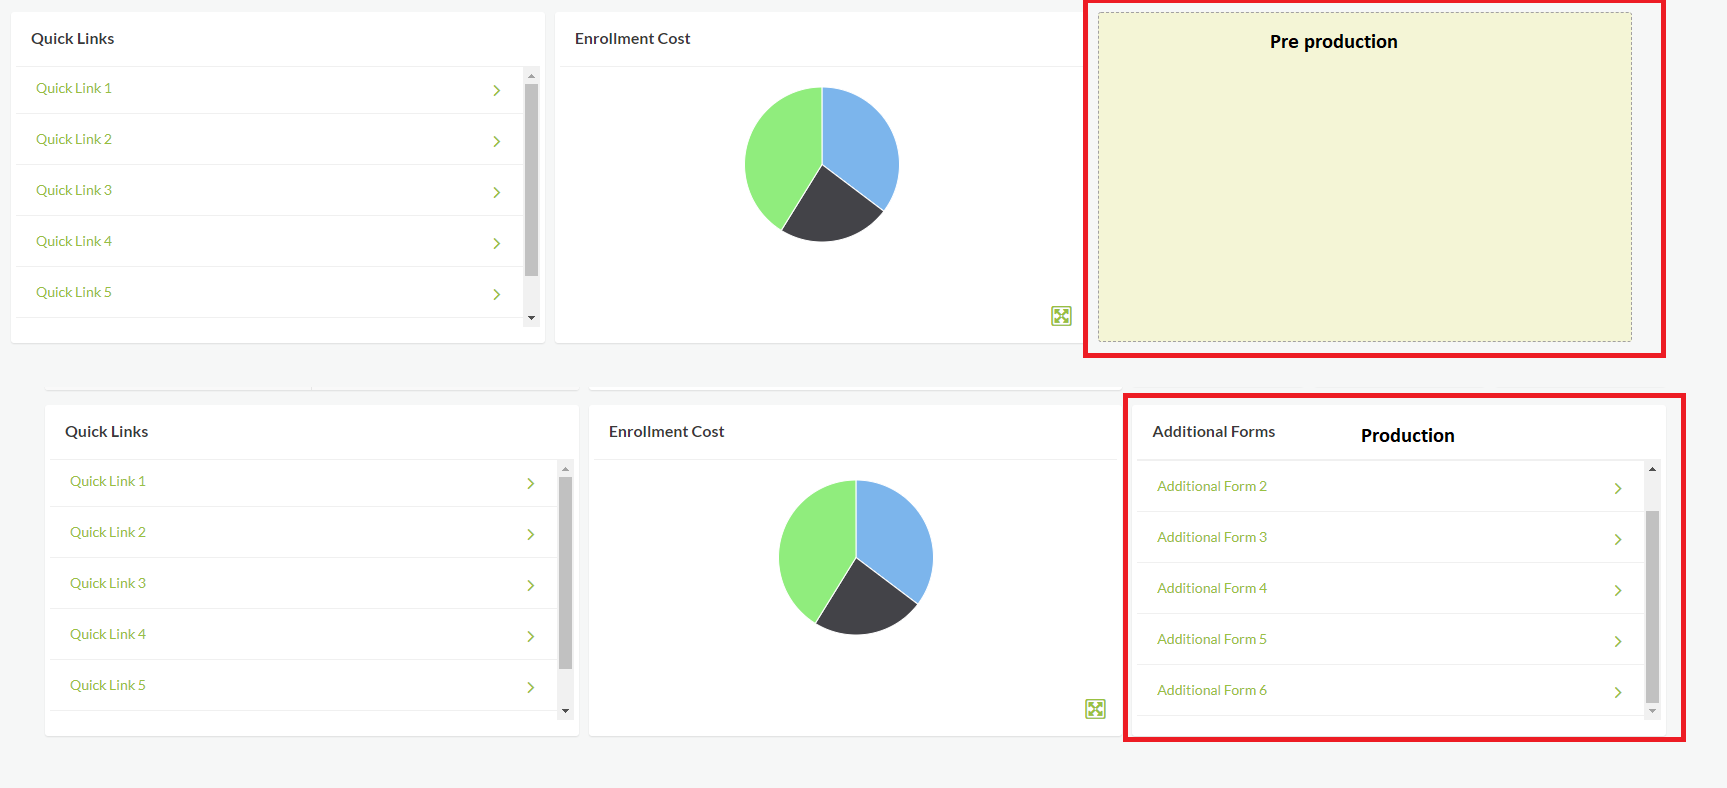This screenshot has width=1727, height=788.
Task: Click the arrow next to Quick Link 5 in the upper panel
Action: point(496,294)
